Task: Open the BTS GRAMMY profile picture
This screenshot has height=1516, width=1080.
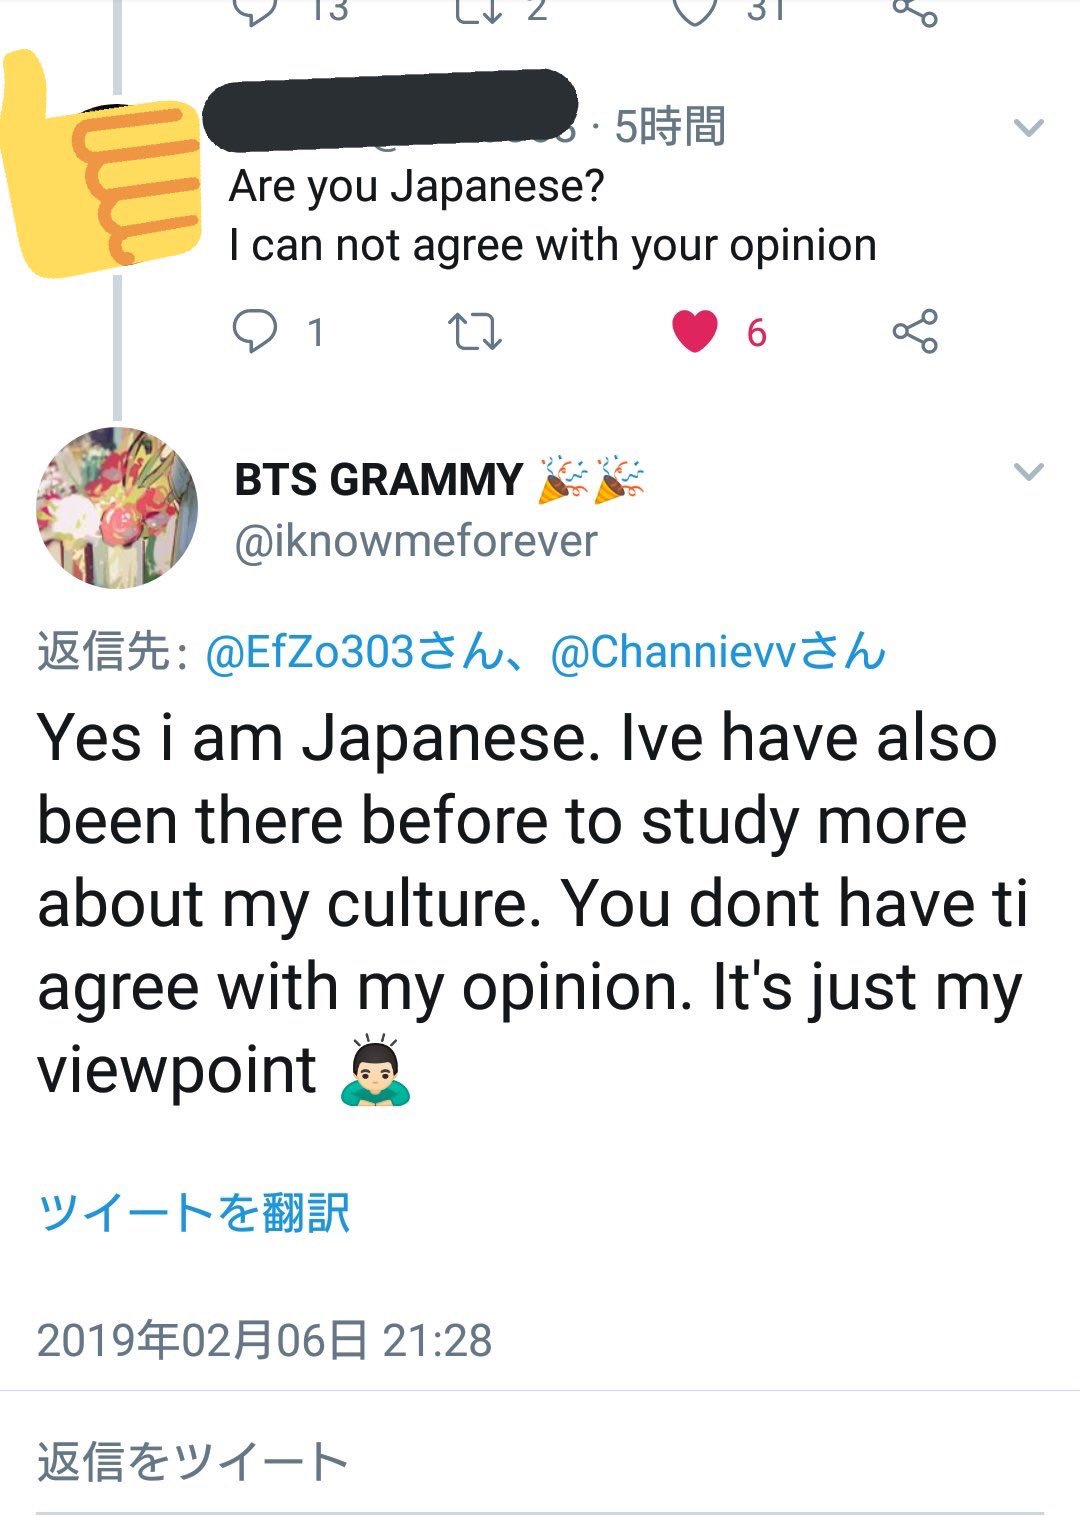Action: 117,507
